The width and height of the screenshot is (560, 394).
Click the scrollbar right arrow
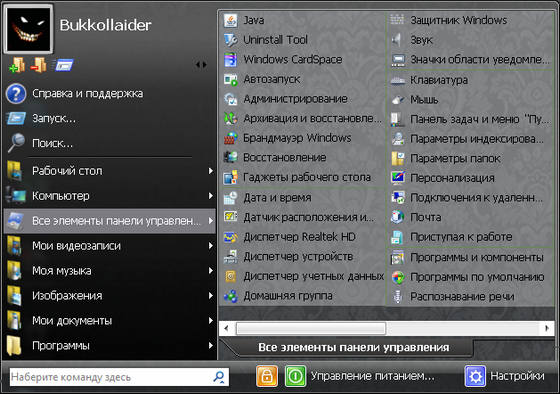pos(547,328)
